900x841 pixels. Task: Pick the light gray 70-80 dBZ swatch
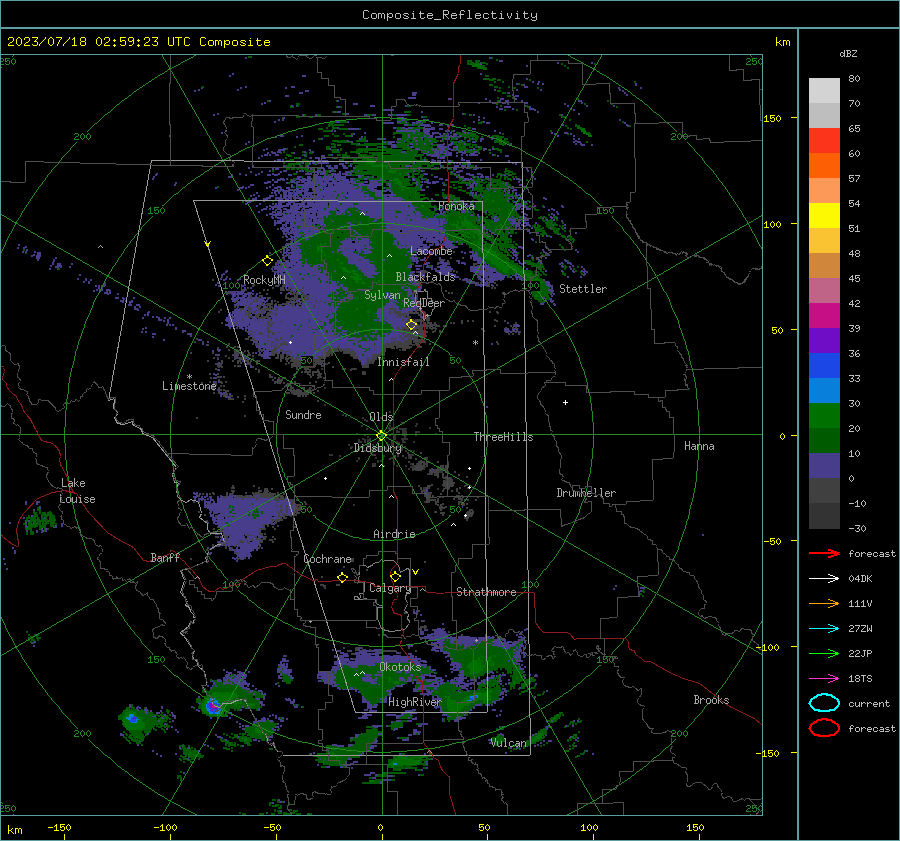[824, 91]
